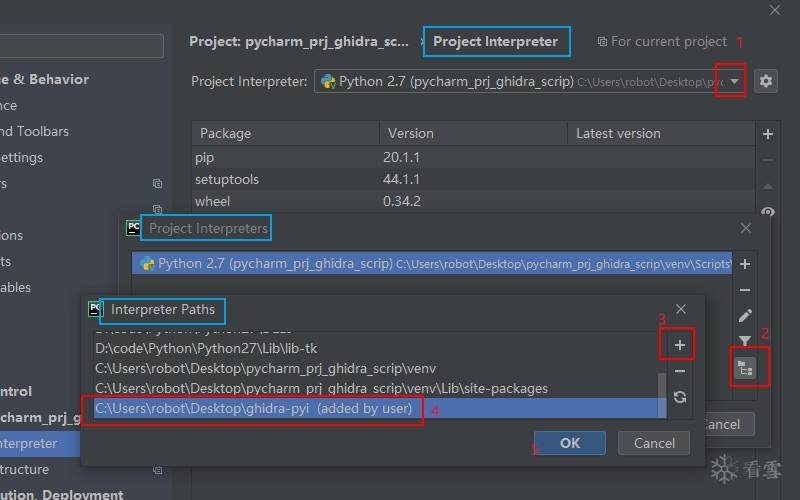
Task: Click the gear icon next to interpreter field
Action: point(766,81)
